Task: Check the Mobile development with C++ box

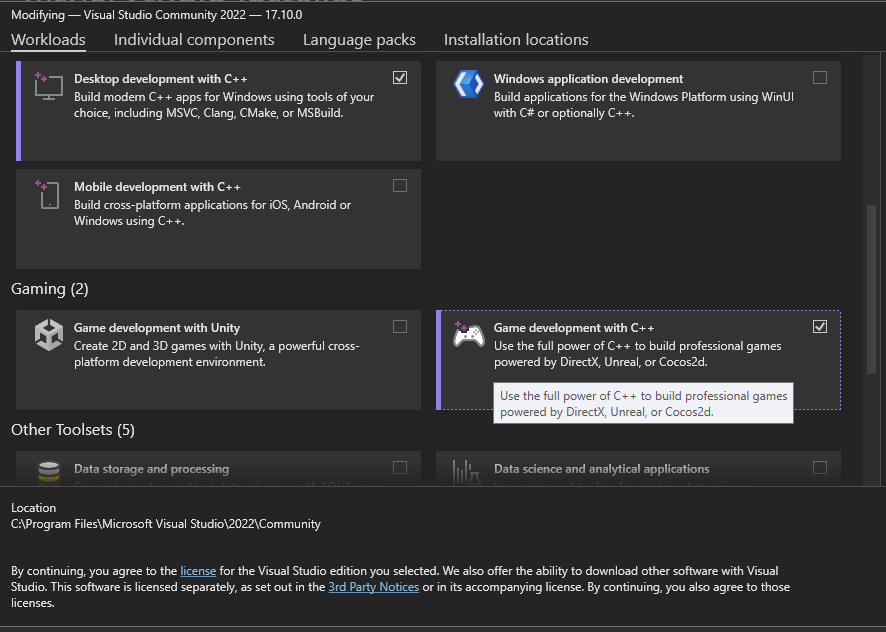Action: [400, 186]
